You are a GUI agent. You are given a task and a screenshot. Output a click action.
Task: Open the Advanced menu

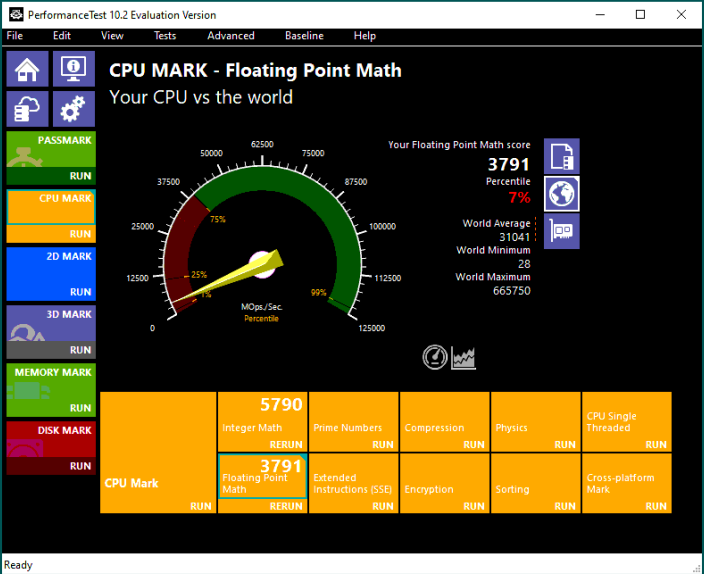coord(231,35)
